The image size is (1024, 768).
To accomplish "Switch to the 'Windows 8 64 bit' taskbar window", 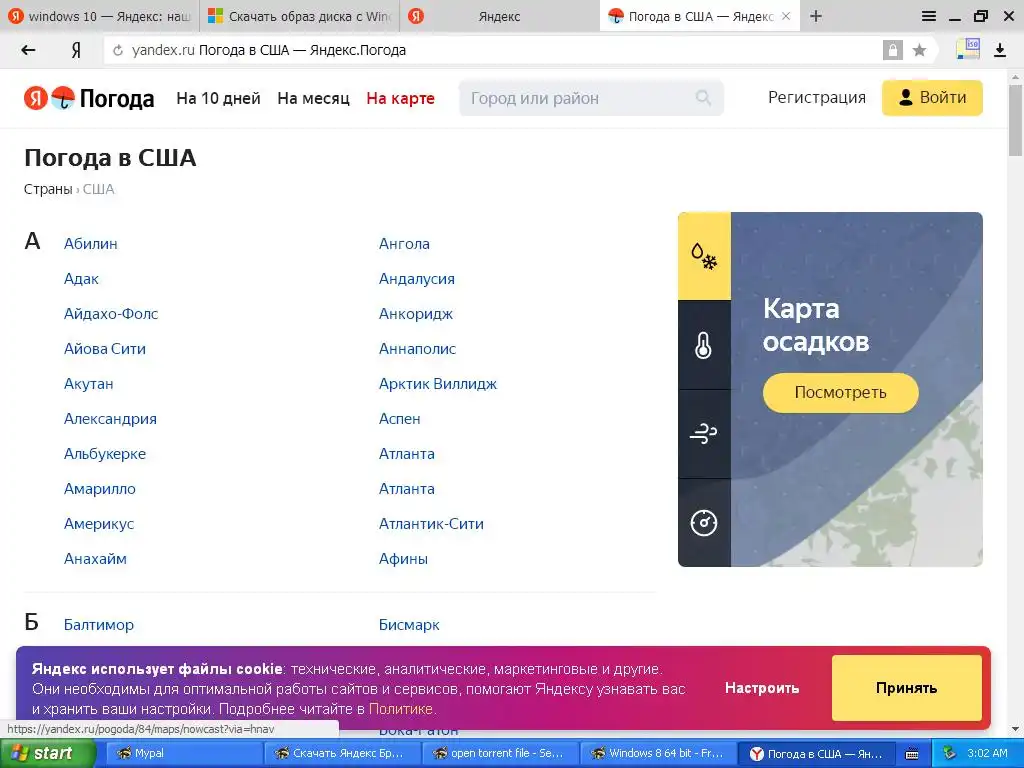I will click(658, 754).
